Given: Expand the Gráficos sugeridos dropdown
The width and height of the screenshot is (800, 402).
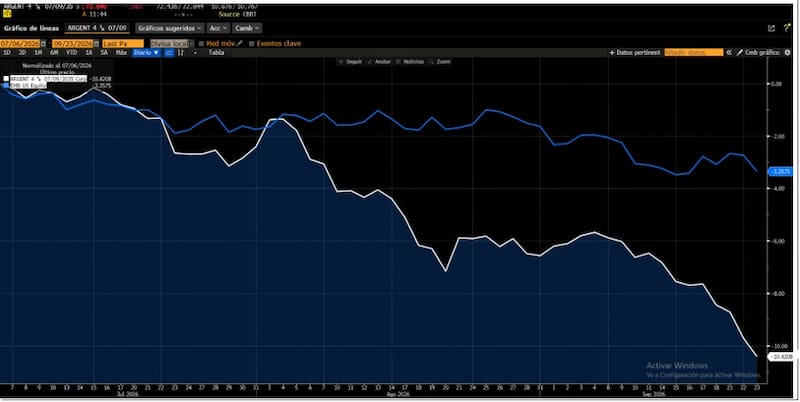Looking at the screenshot, I should tap(170, 28).
